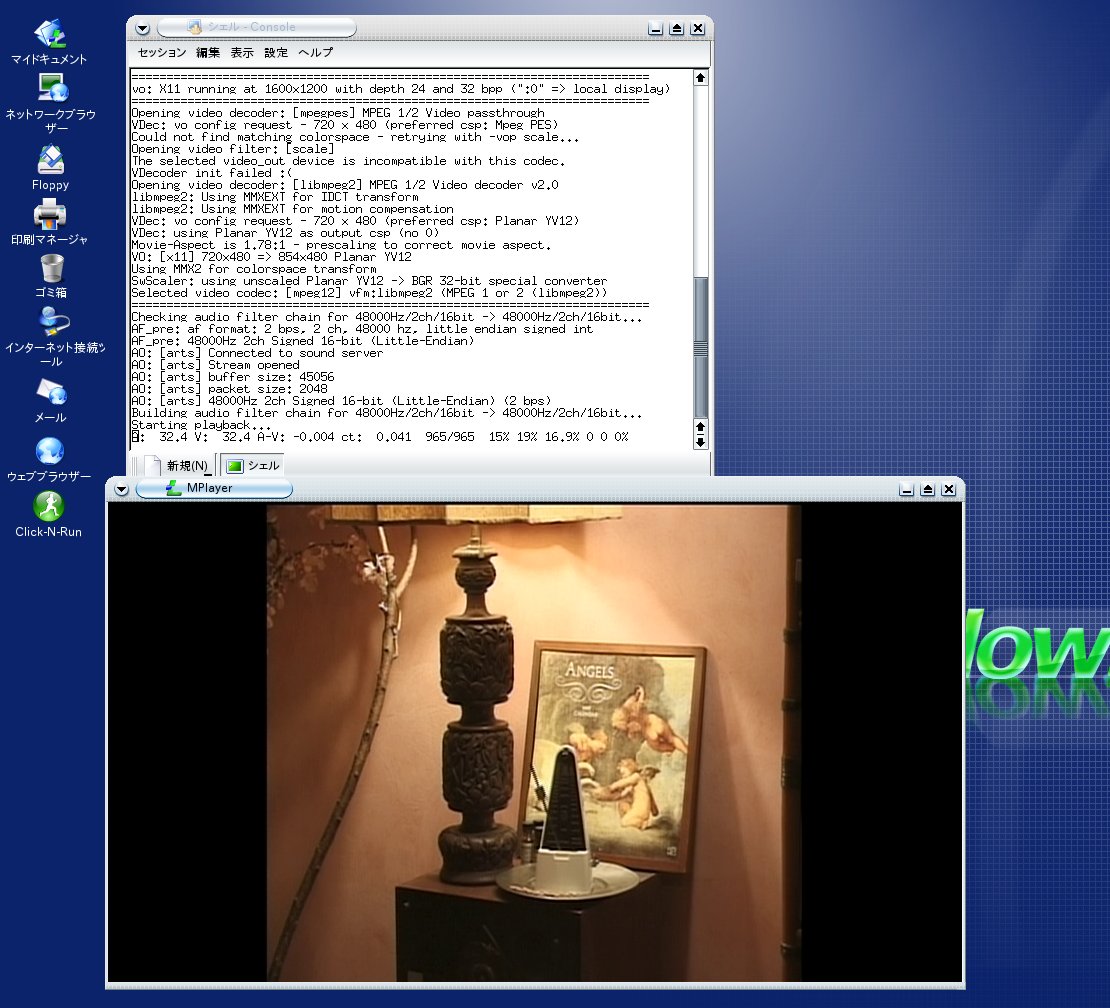Maximize the MPlayer window
Screen dimensions: 1110x1008
pyautogui.click(x=927, y=489)
